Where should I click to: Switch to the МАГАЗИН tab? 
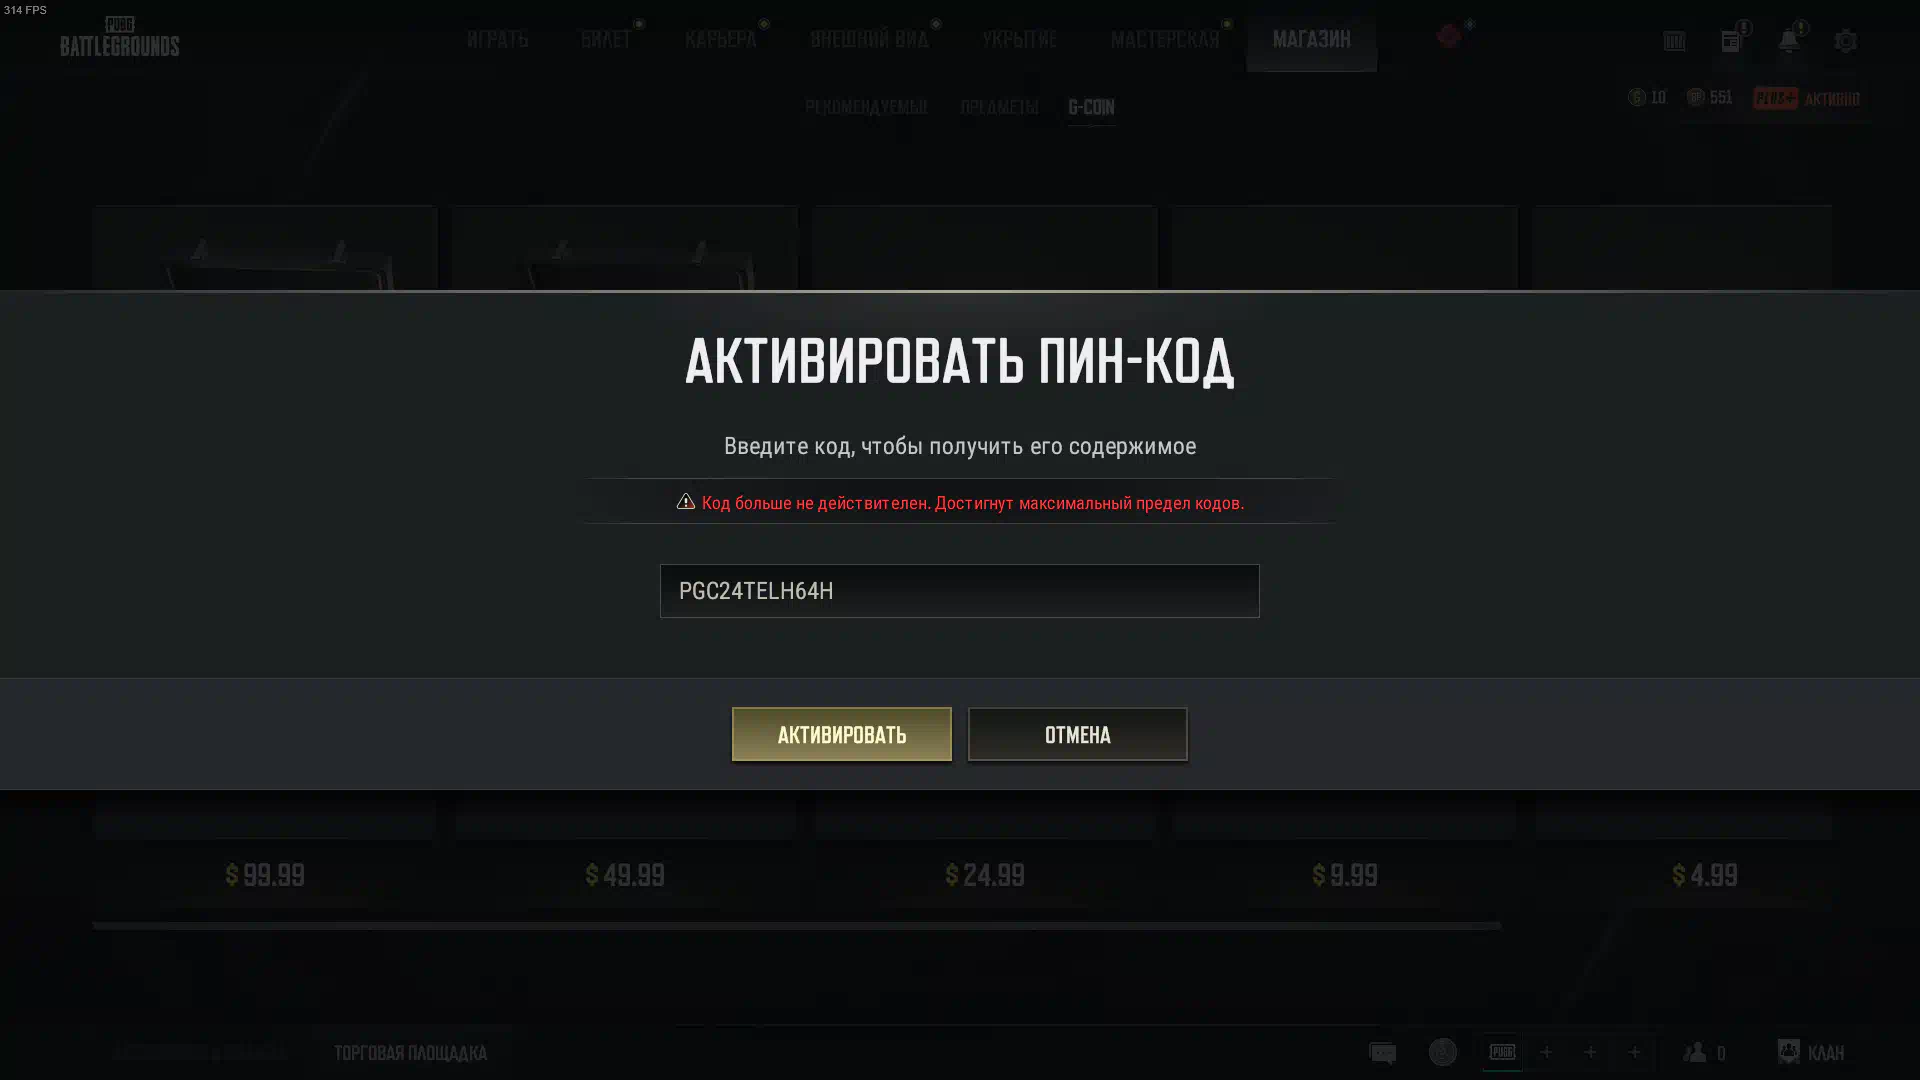tap(1311, 40)
